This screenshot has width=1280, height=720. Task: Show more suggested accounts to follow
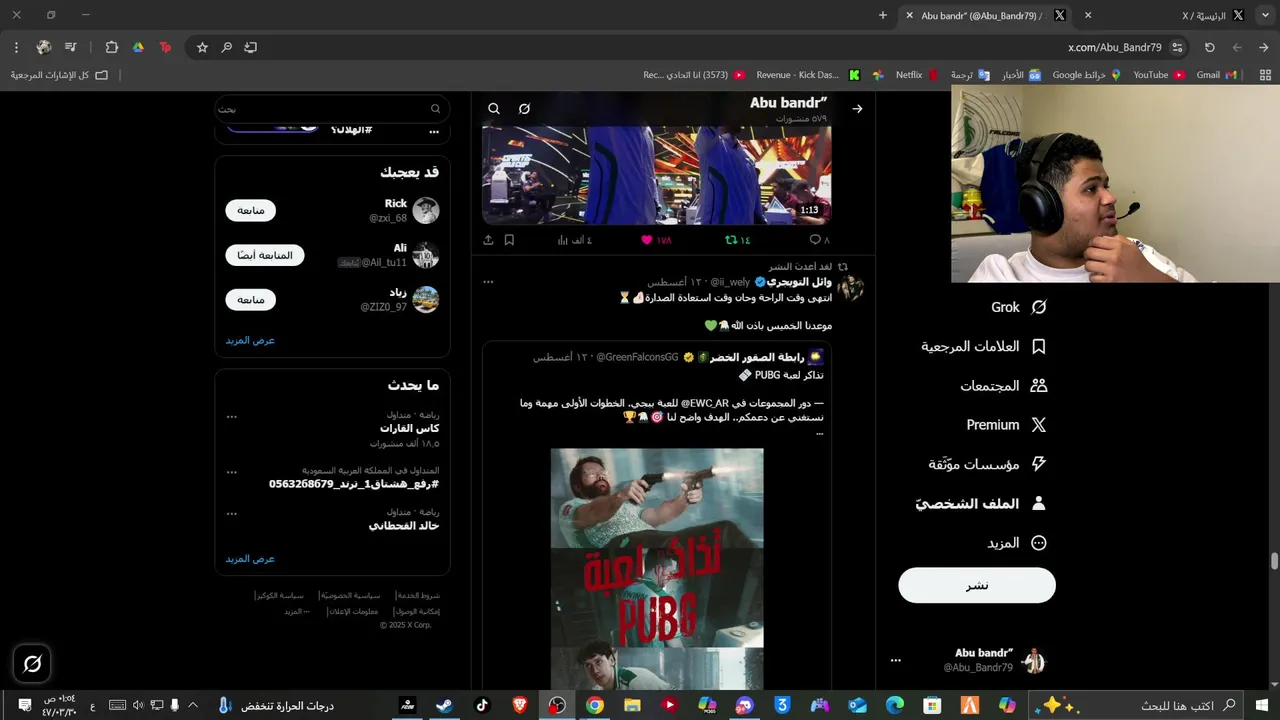point(250,340)
